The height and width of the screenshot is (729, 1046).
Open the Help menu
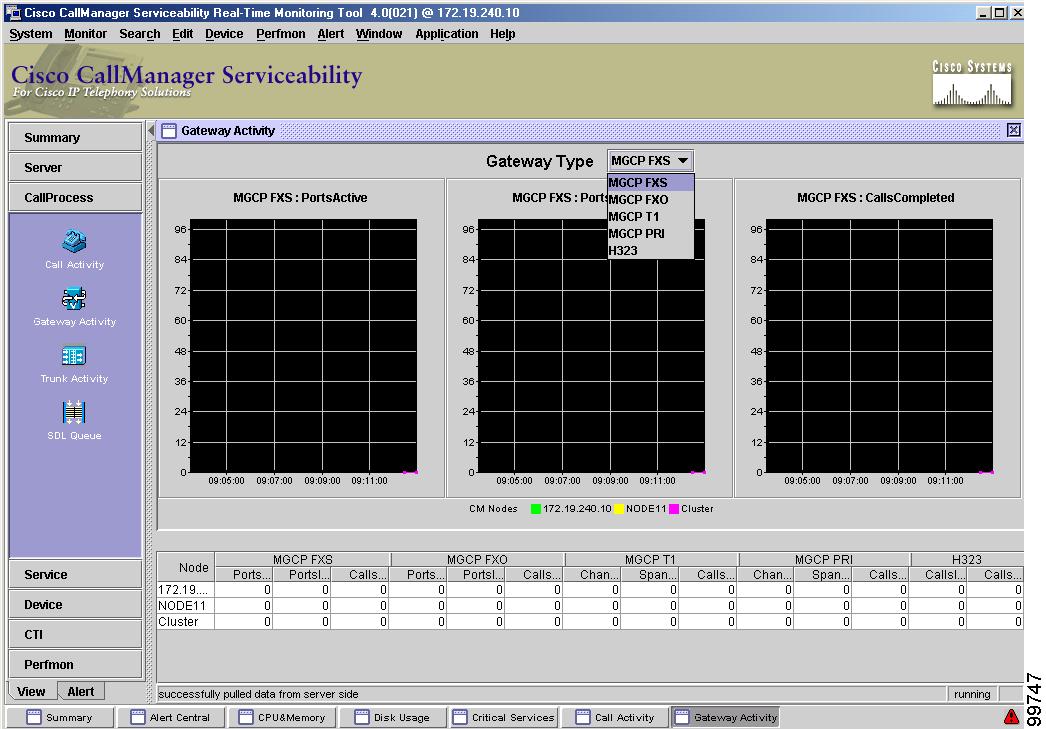[502, 34]
